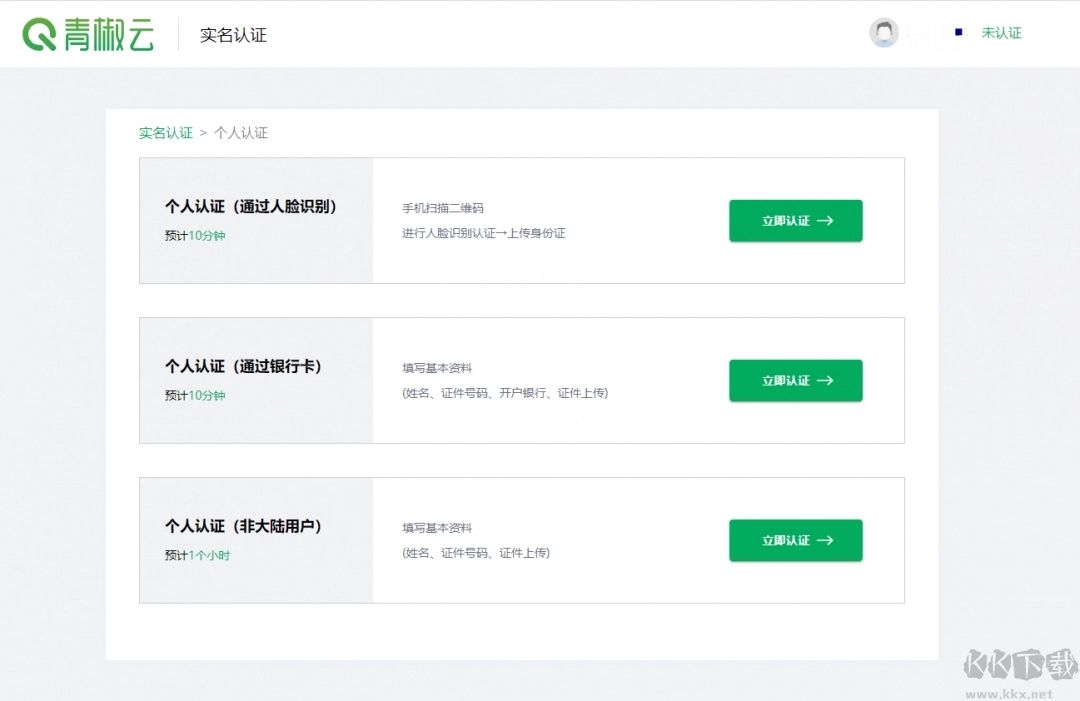This screenshot has height=701, width=1080.
Task: Click the 个人认证 breadcrumb item
Action: coord(241,133)
